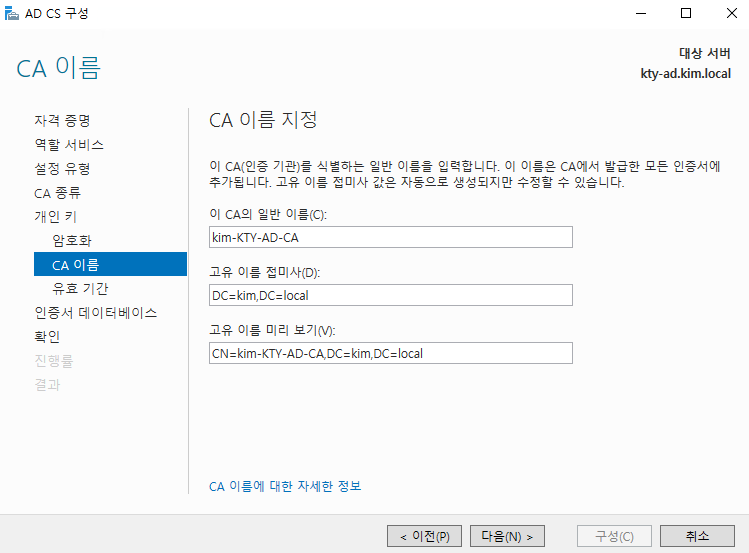Open the 암호화 sub-step
Screen dimensions: 749x553
pos(72,240)
